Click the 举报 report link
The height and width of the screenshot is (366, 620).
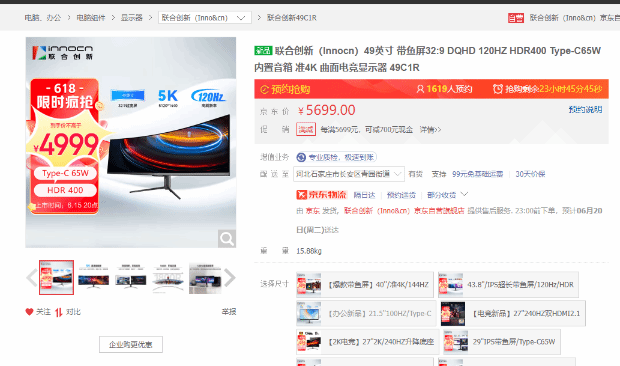click(x=229, y=312)
